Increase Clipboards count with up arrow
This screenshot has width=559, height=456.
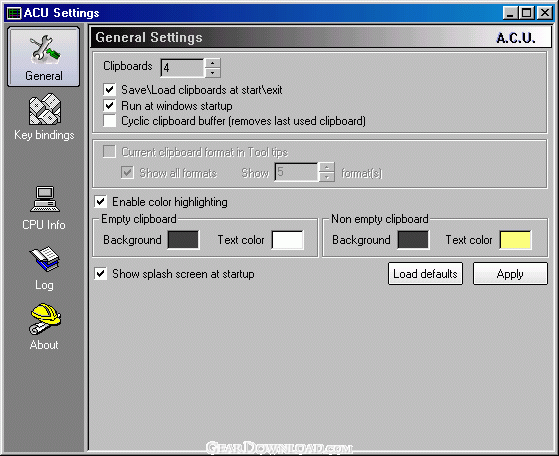pyautogui.click(x=212, y=63)
